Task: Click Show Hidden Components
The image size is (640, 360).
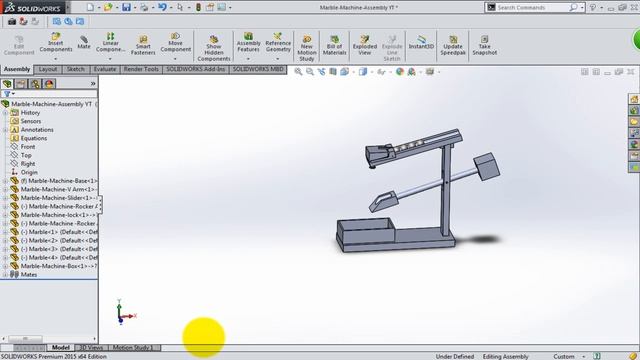Action: point(213,48)
